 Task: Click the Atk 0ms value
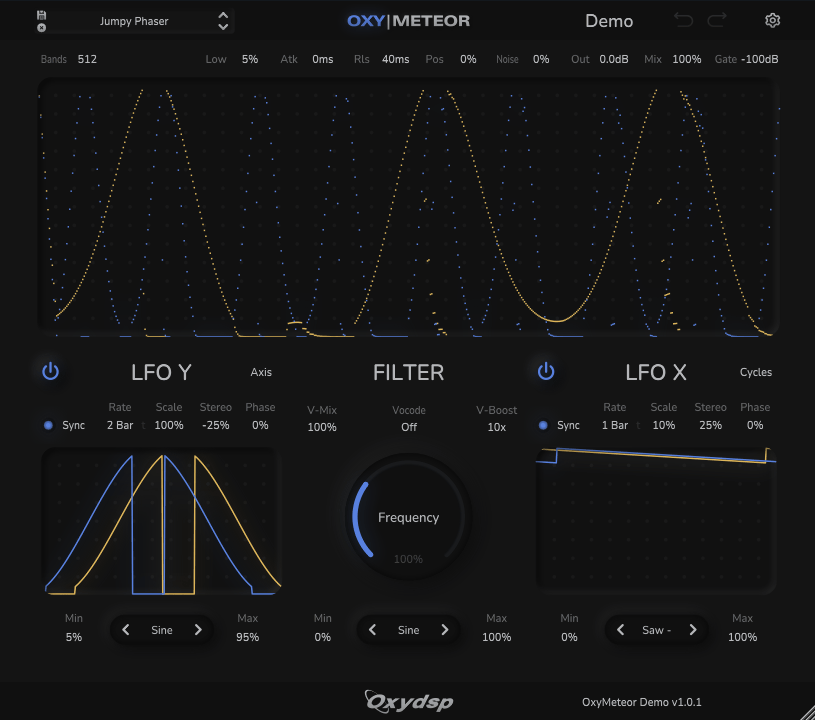click(x=323, y=59)
